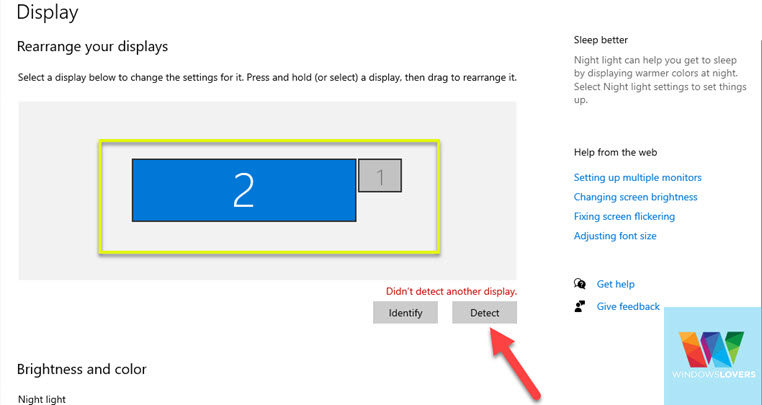Click the Get help chat icon

tap(579, 284)
